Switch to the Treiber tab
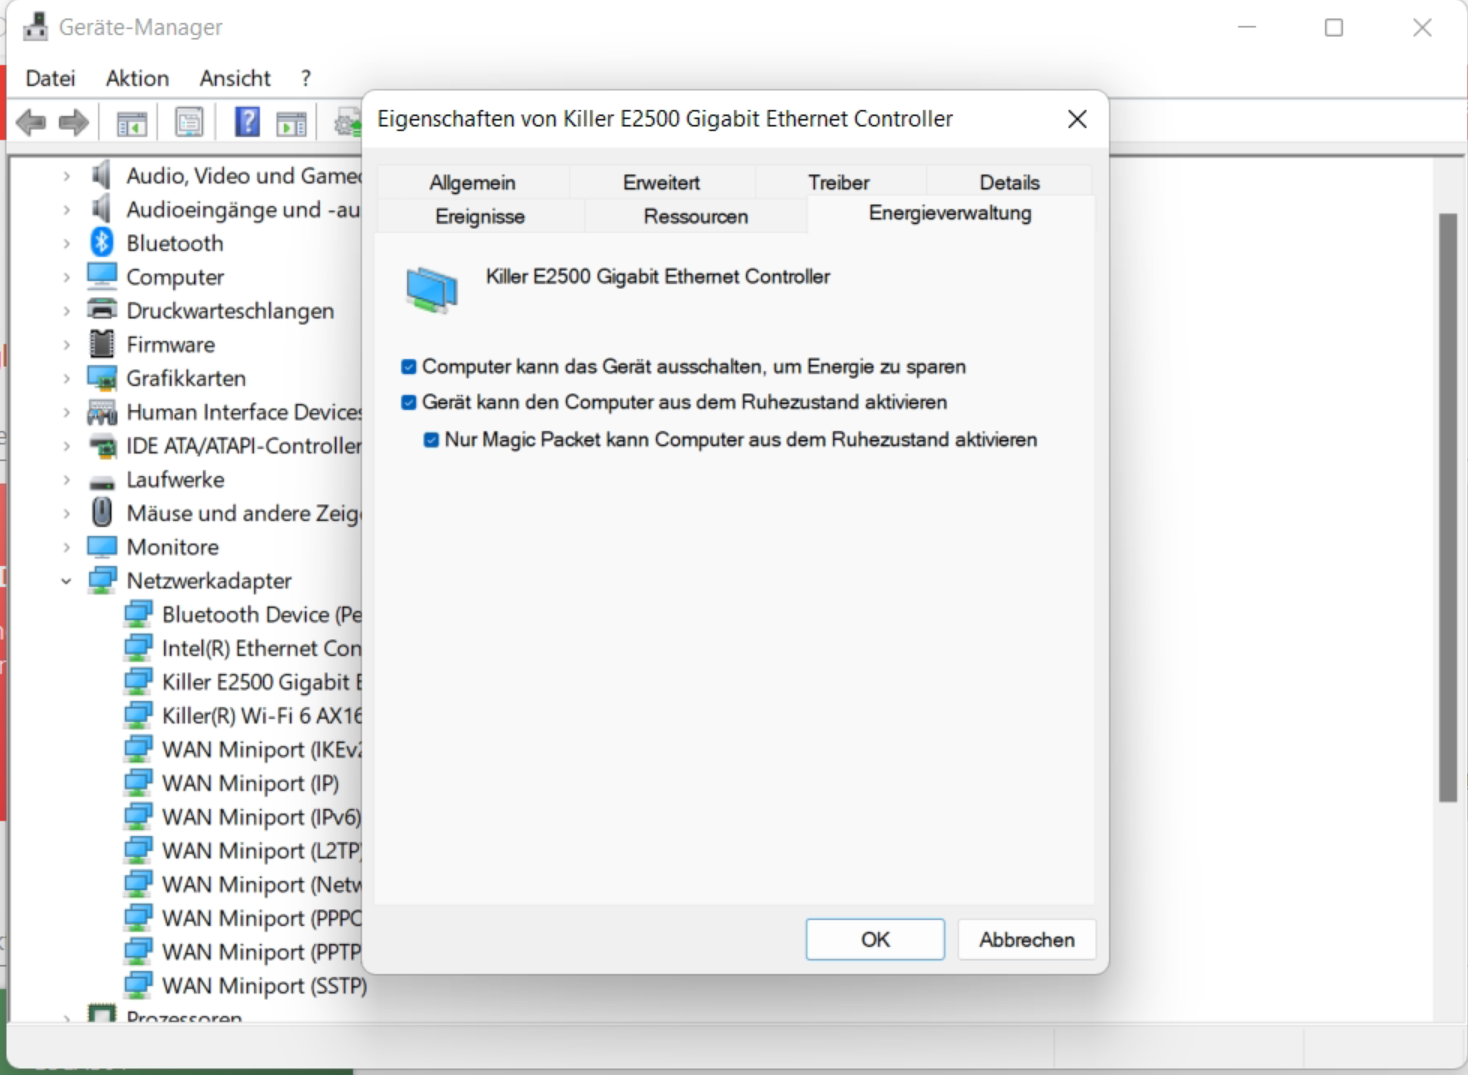The image size is (1468, 1075). [x=839, y=182]
